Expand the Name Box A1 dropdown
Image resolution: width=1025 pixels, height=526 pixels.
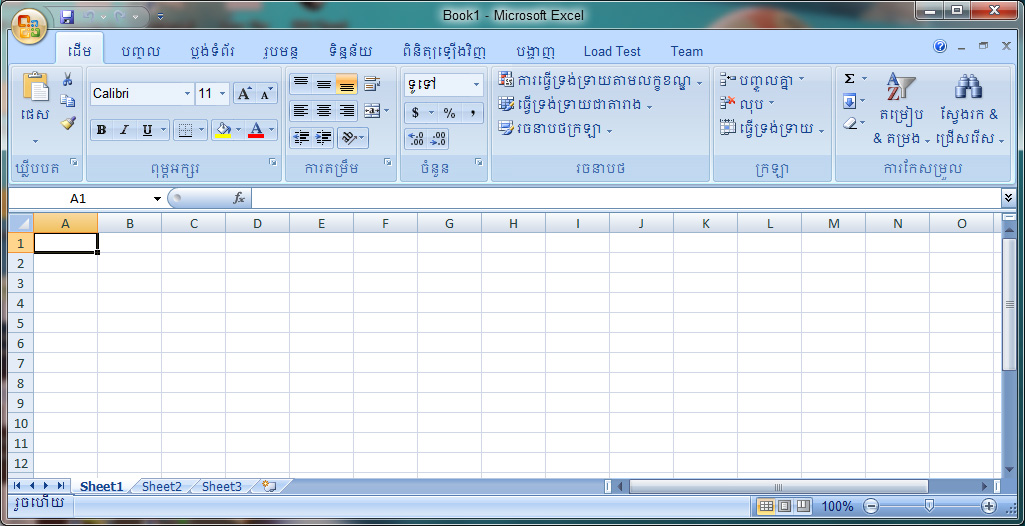157,199
